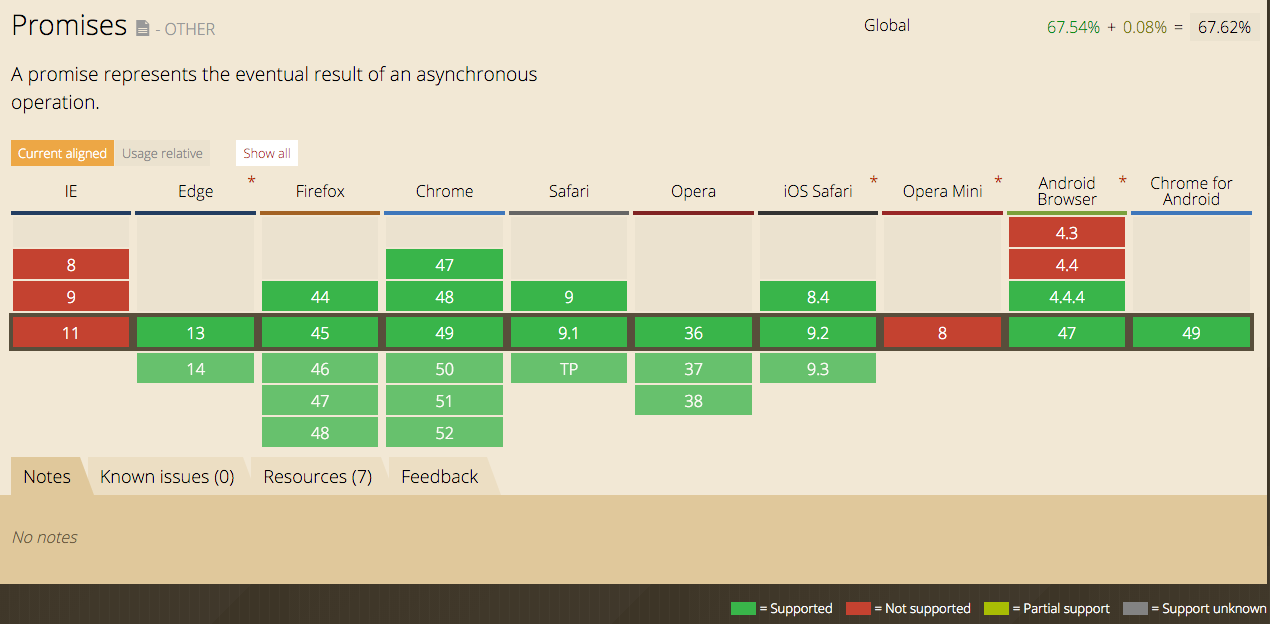Click Chrome version 52 cell

click(444, 433)
